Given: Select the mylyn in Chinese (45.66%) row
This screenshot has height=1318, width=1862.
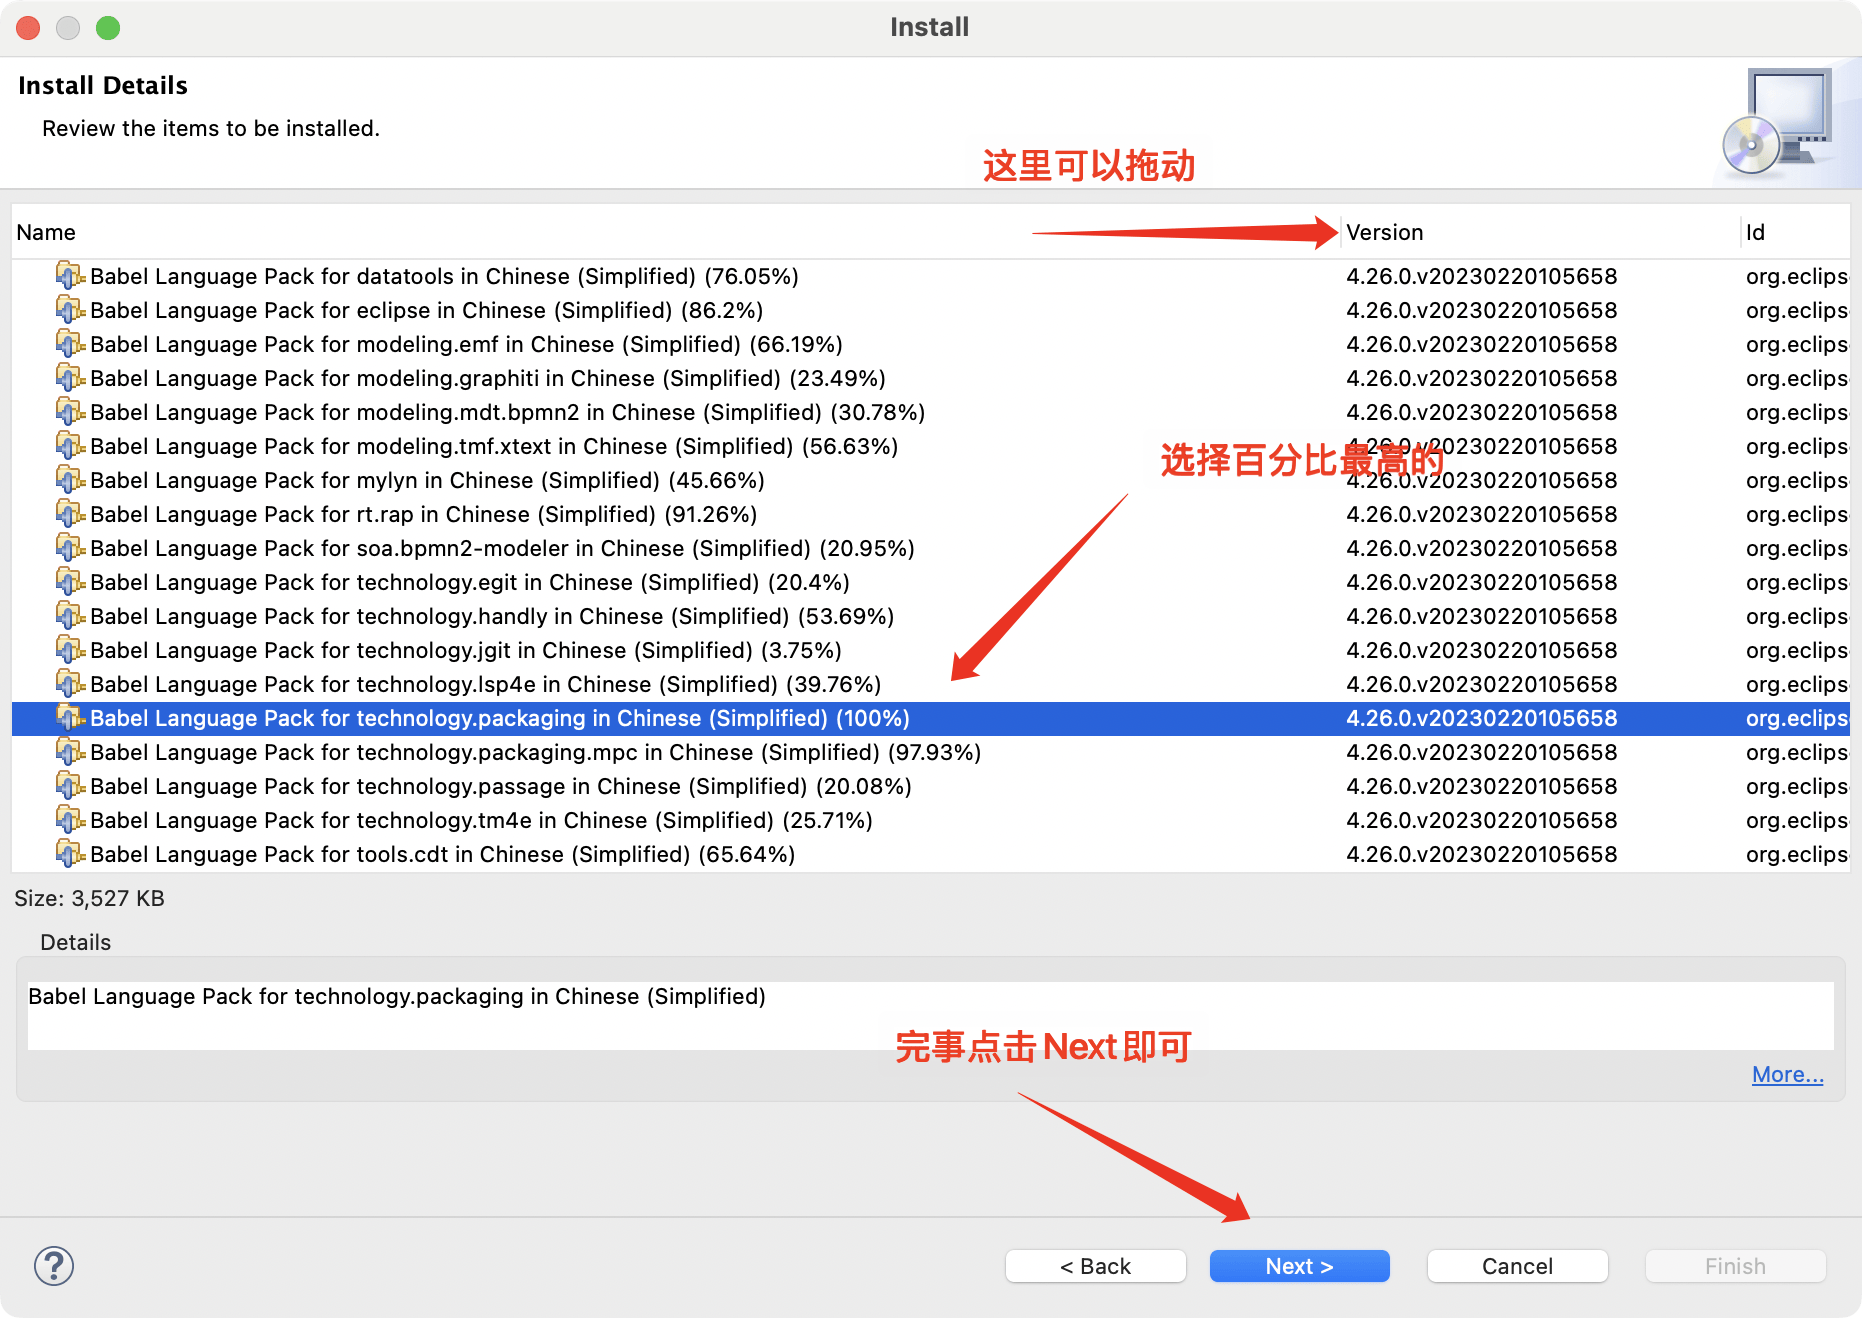Looking at the screenshot, I should [x=931, y=480].
